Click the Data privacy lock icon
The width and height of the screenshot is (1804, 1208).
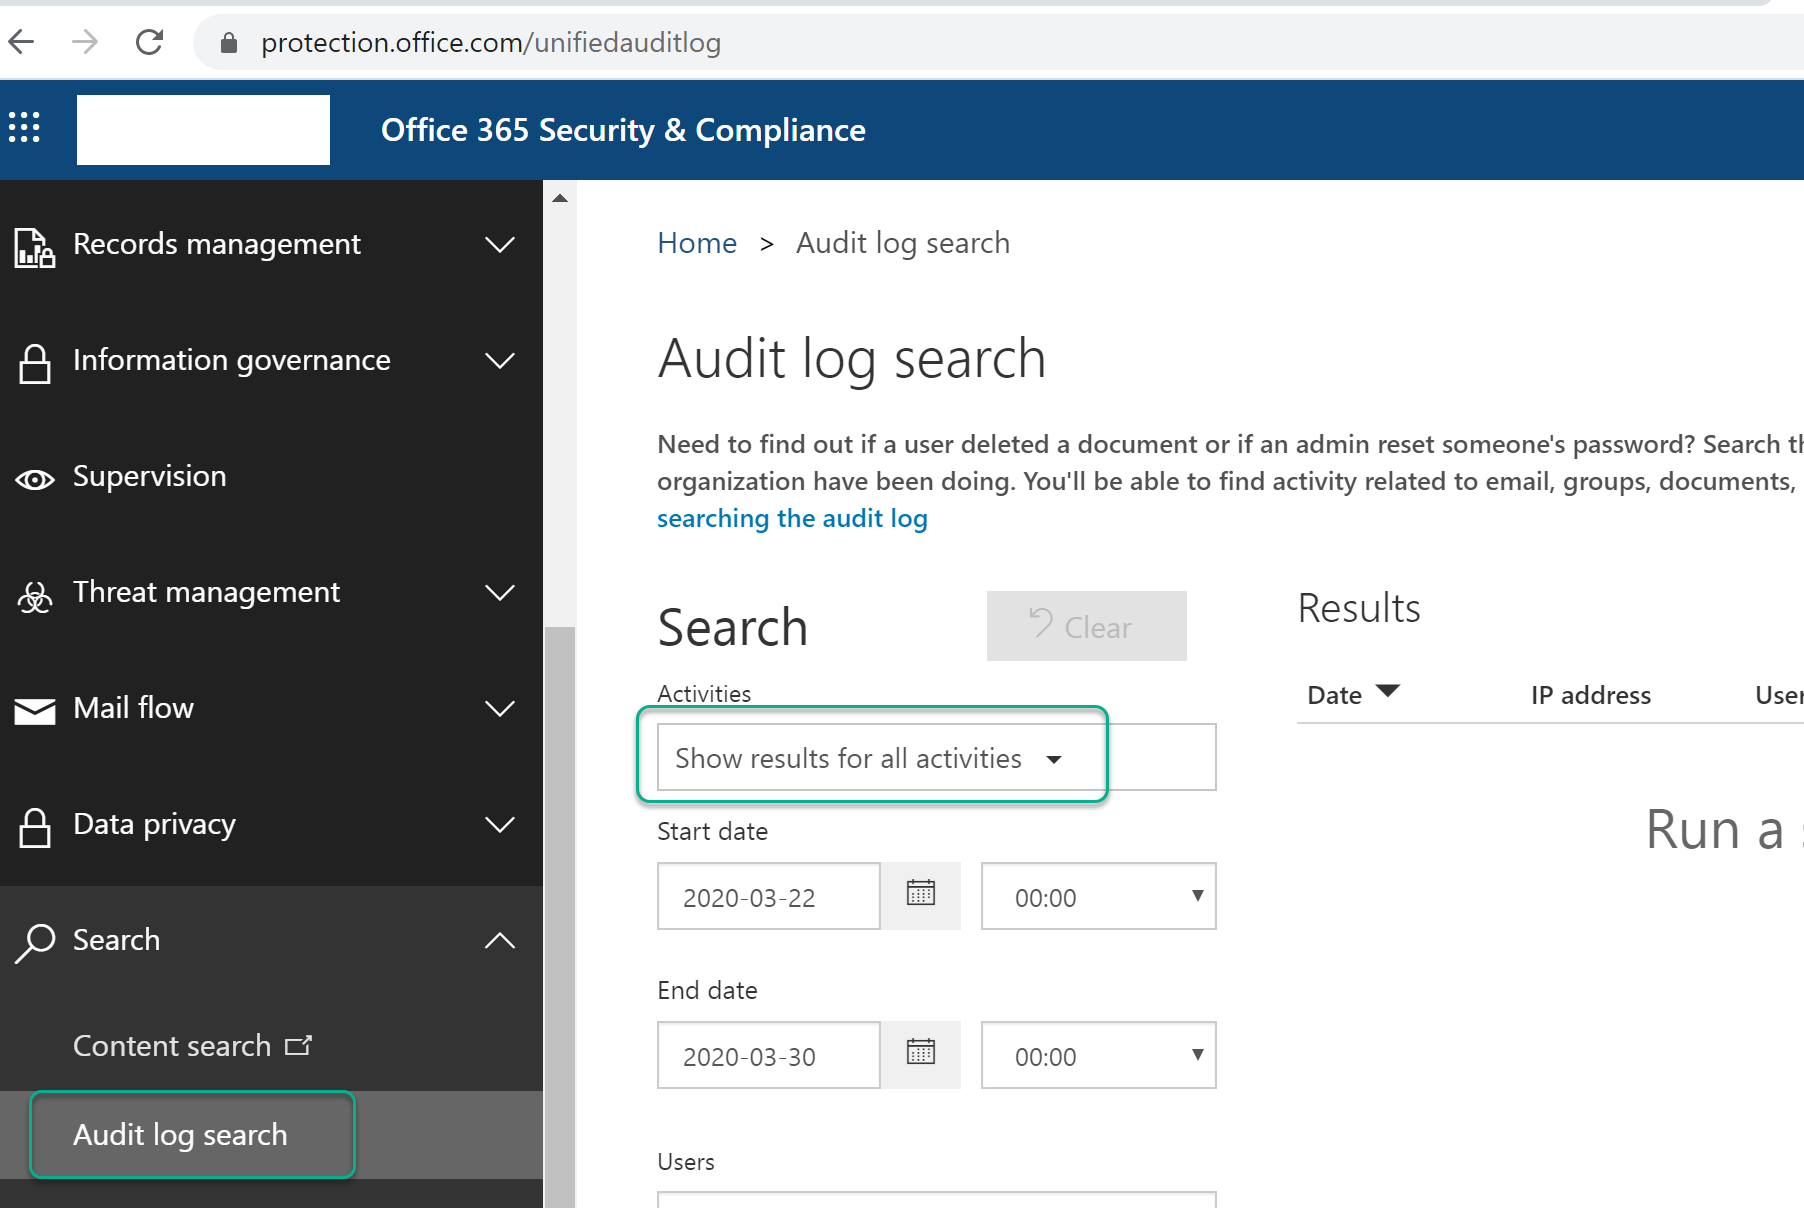35,827
